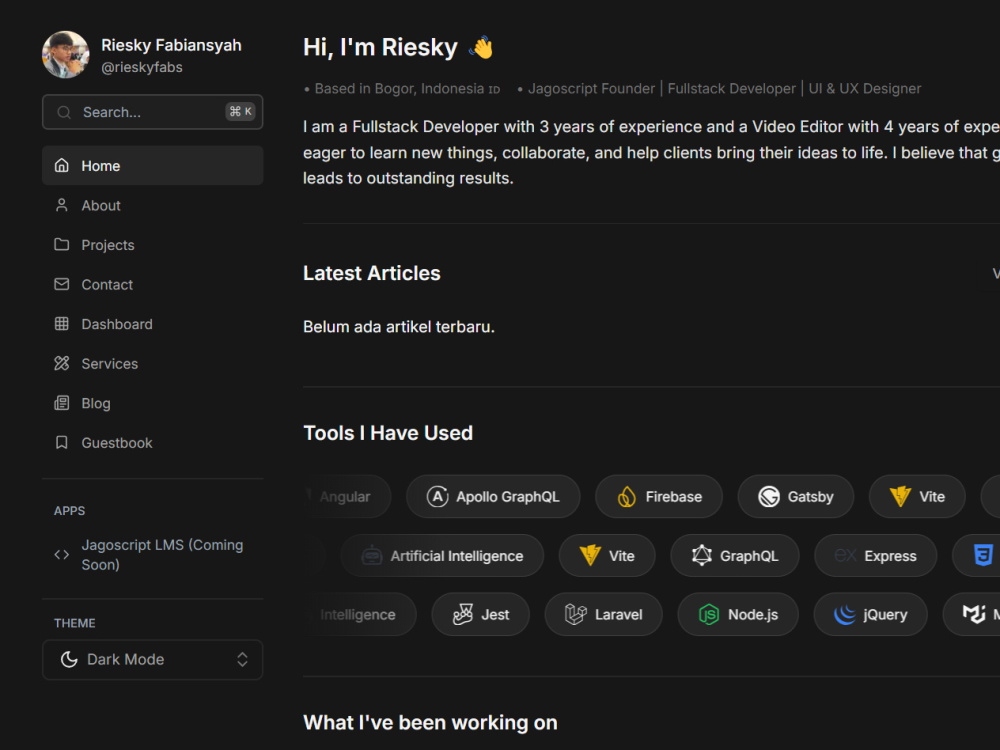The width and height of the screenshot is (1000, 750).
Task: Click the Projects folder icon
Action: (x=61, y=244)
